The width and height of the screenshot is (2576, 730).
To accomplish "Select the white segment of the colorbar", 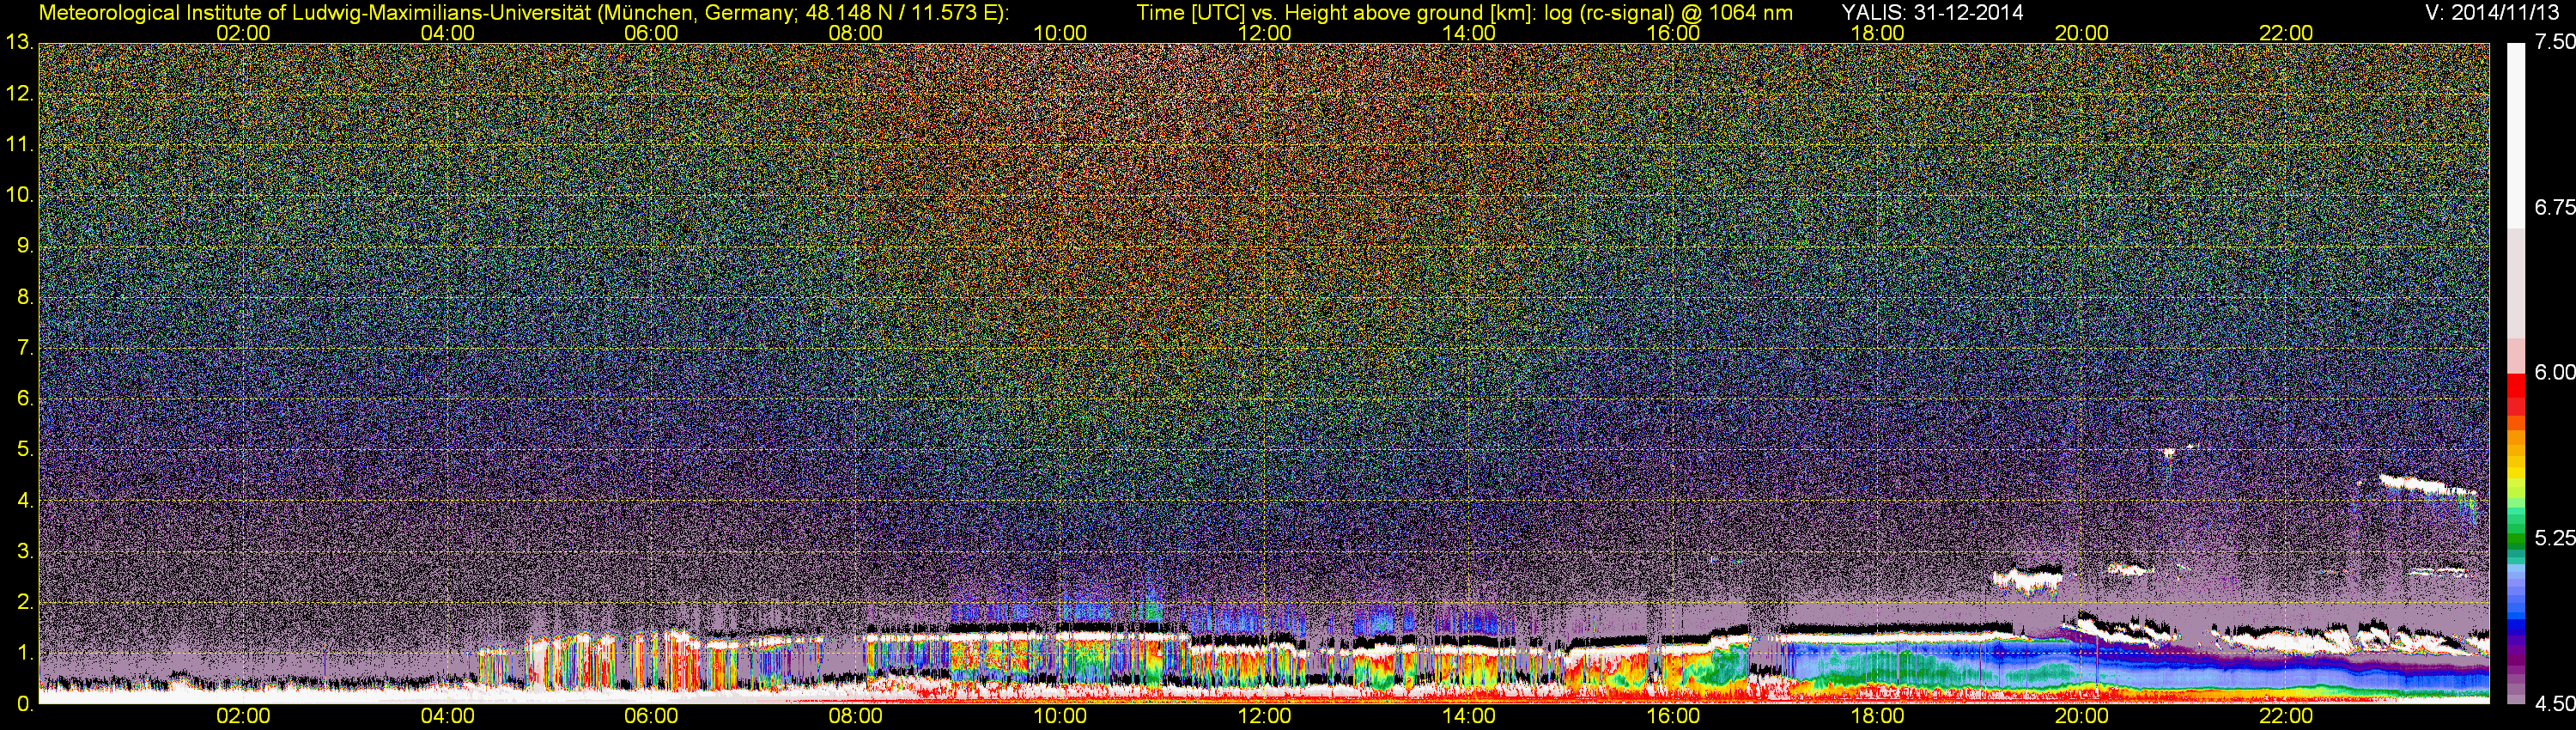I will pos(2516,136).
